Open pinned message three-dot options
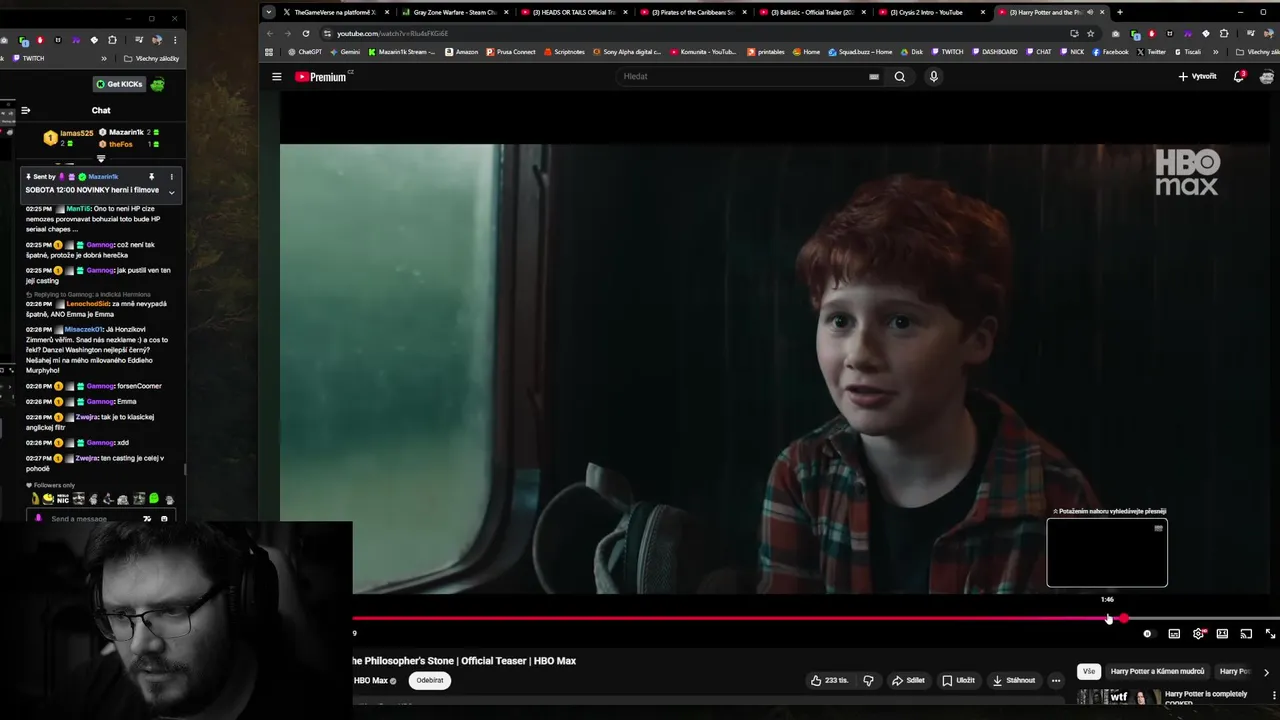This screenshot has height=720, width=1280. [x=171, y=176]
